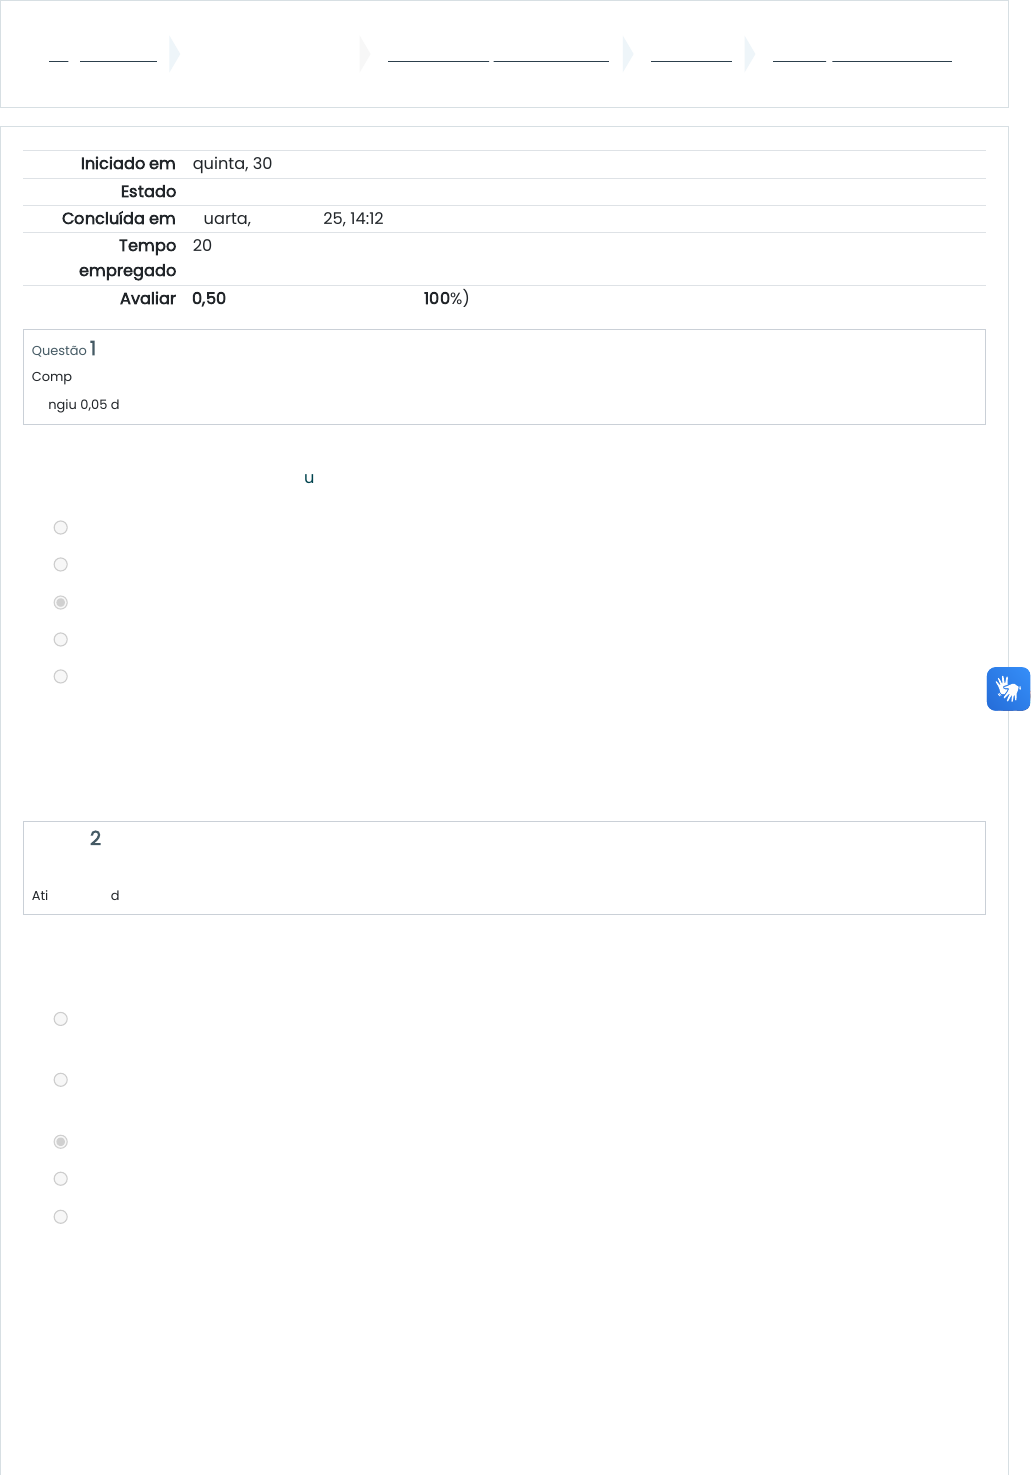Click the number 2 in the second question box
This screenshot has height=1475, width=1031.
tap(95, 839)
